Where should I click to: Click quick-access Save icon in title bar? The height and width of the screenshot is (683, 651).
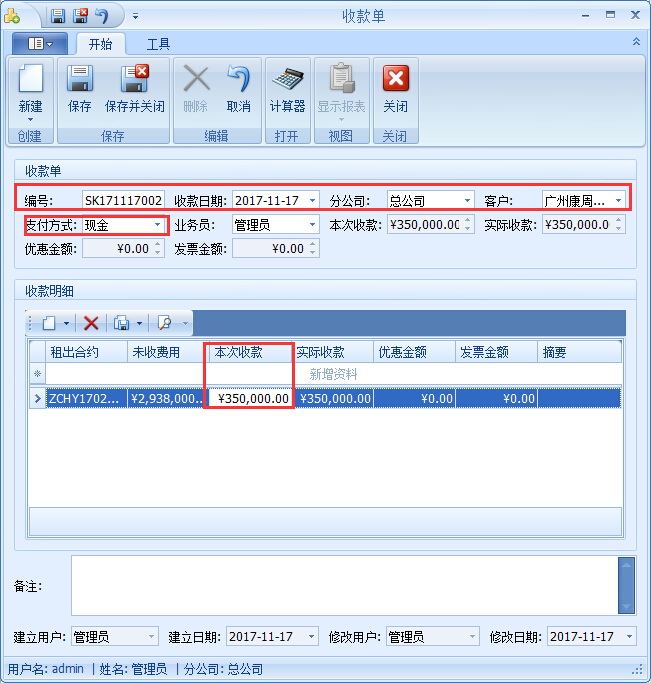click(x=57, y=16)
